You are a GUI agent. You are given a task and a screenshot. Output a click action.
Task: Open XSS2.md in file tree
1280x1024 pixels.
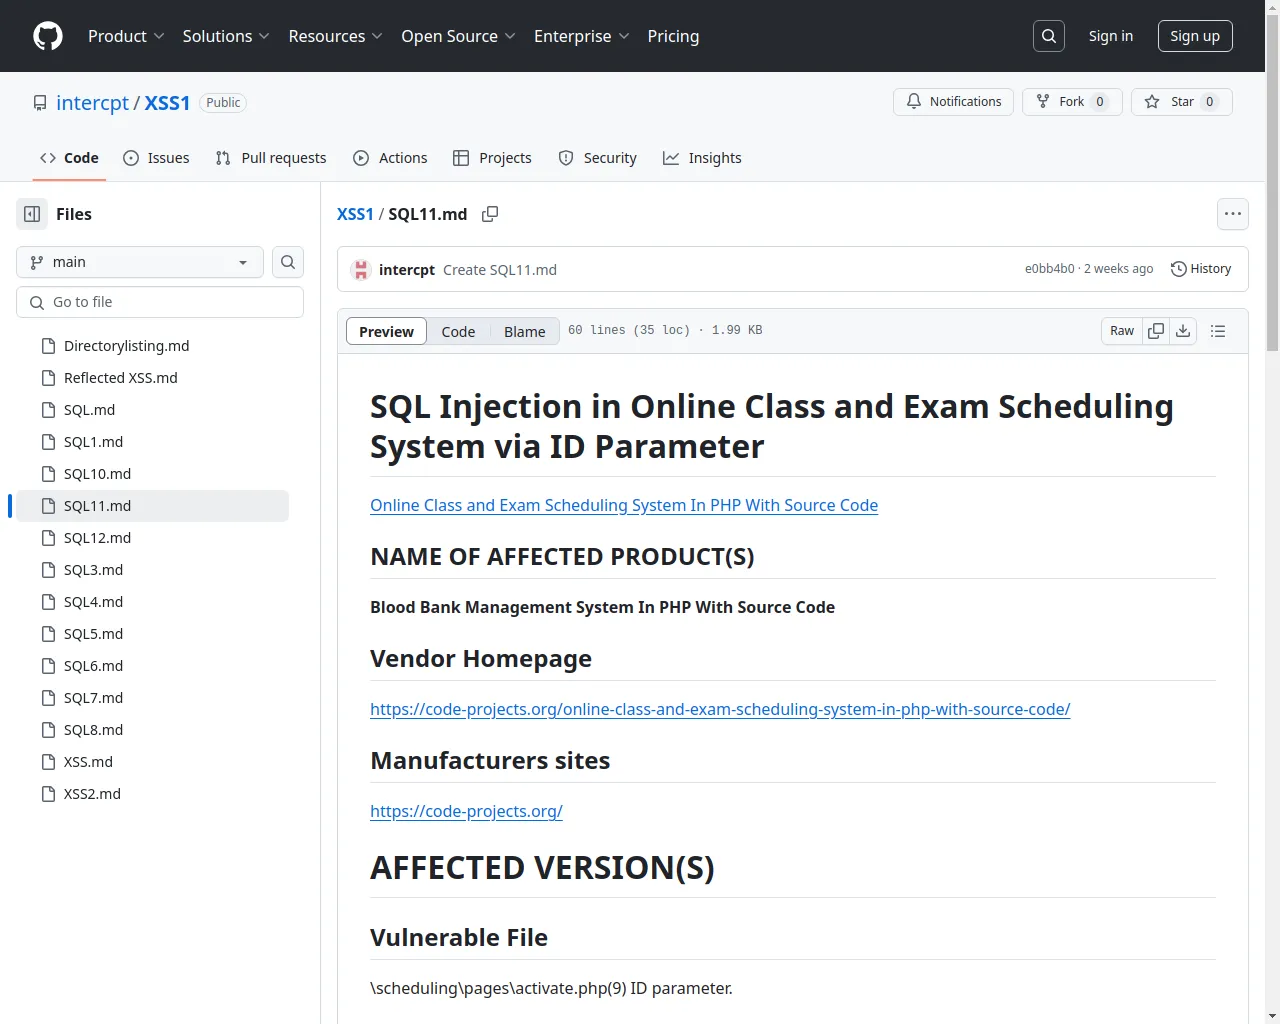152,794
